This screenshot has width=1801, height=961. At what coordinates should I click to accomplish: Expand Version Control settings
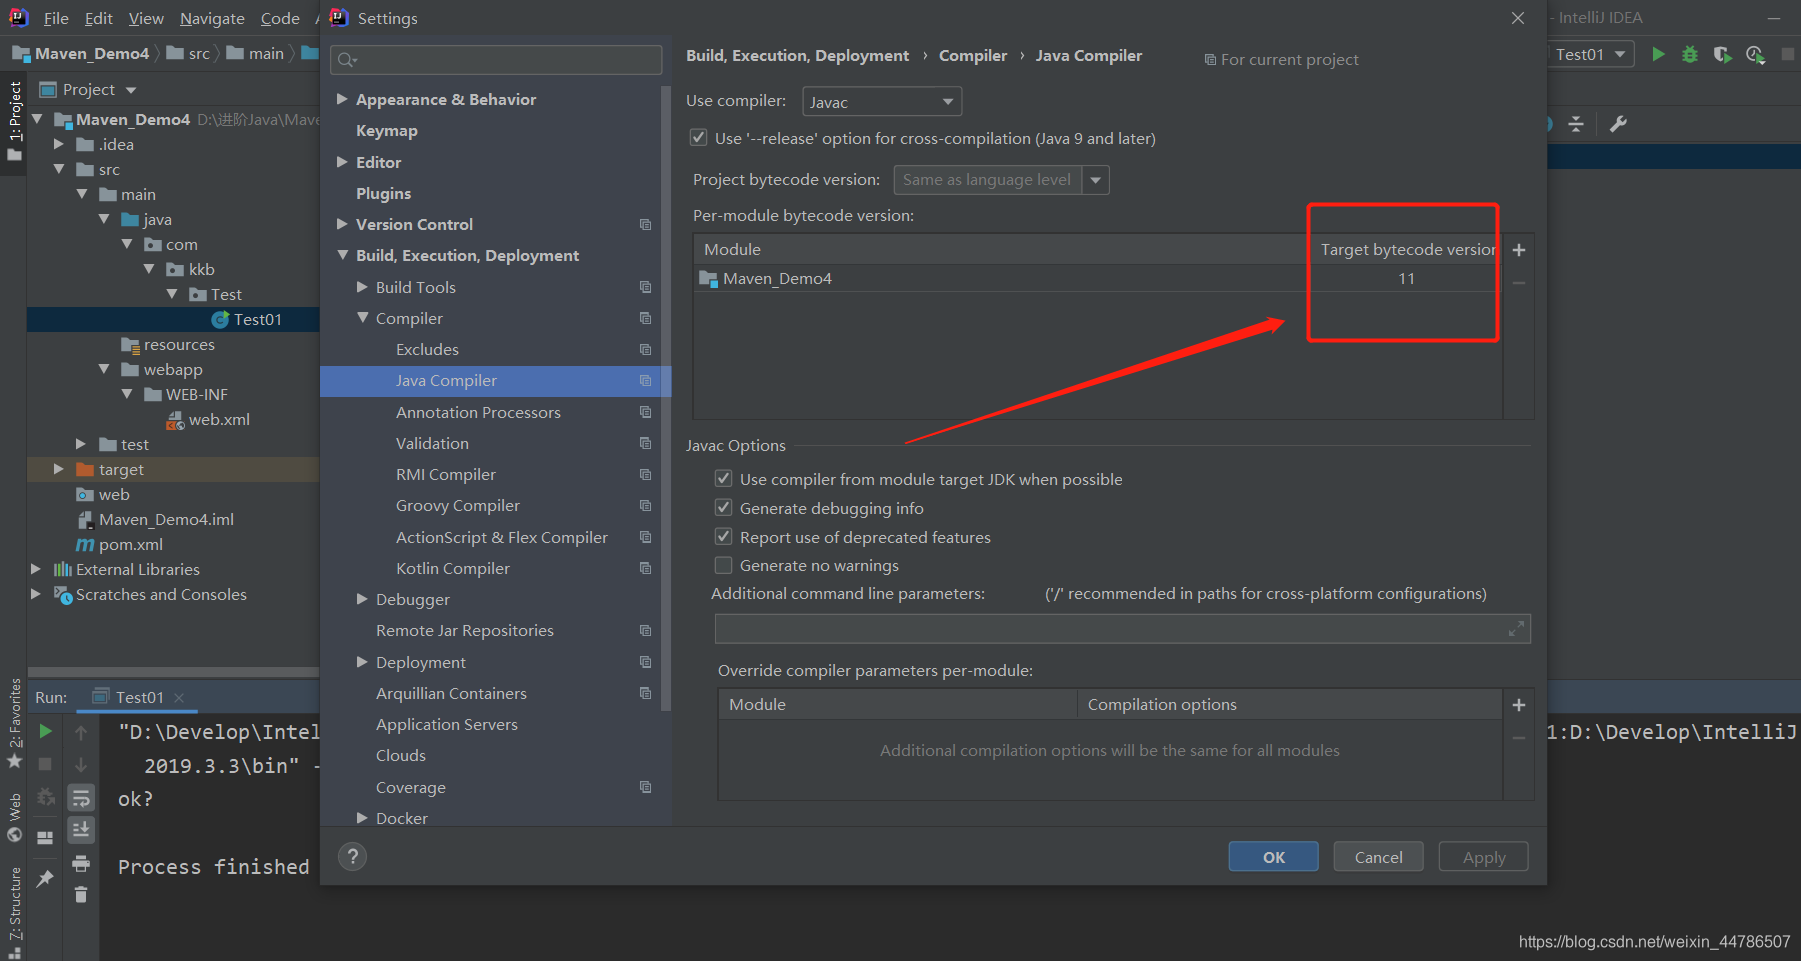[342, 224]
